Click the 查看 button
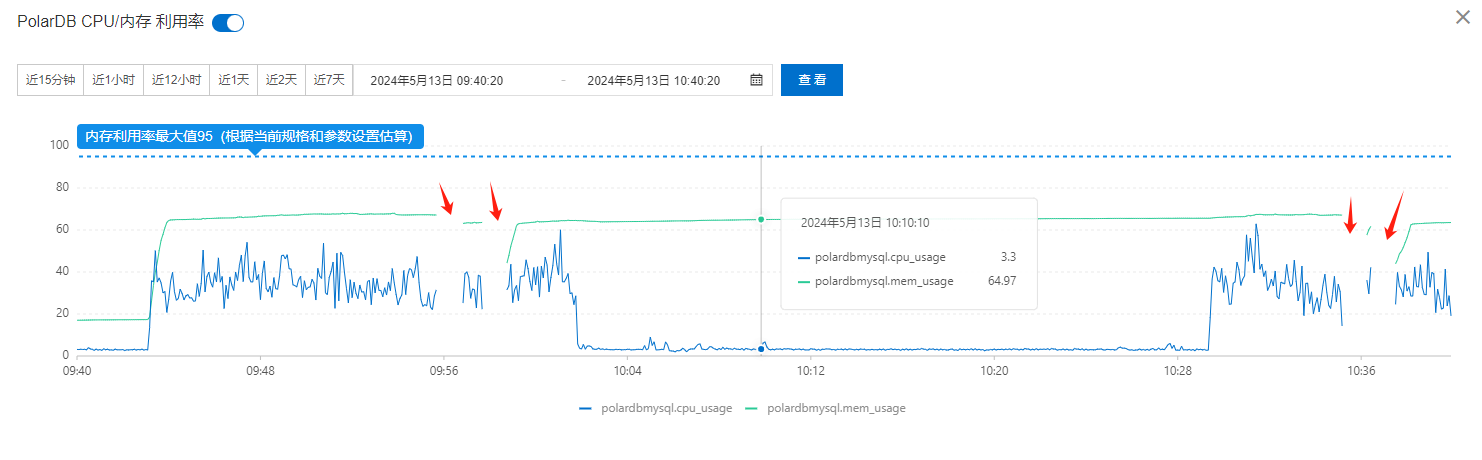This screenshot has height=460, width=1482. point(812,80)
